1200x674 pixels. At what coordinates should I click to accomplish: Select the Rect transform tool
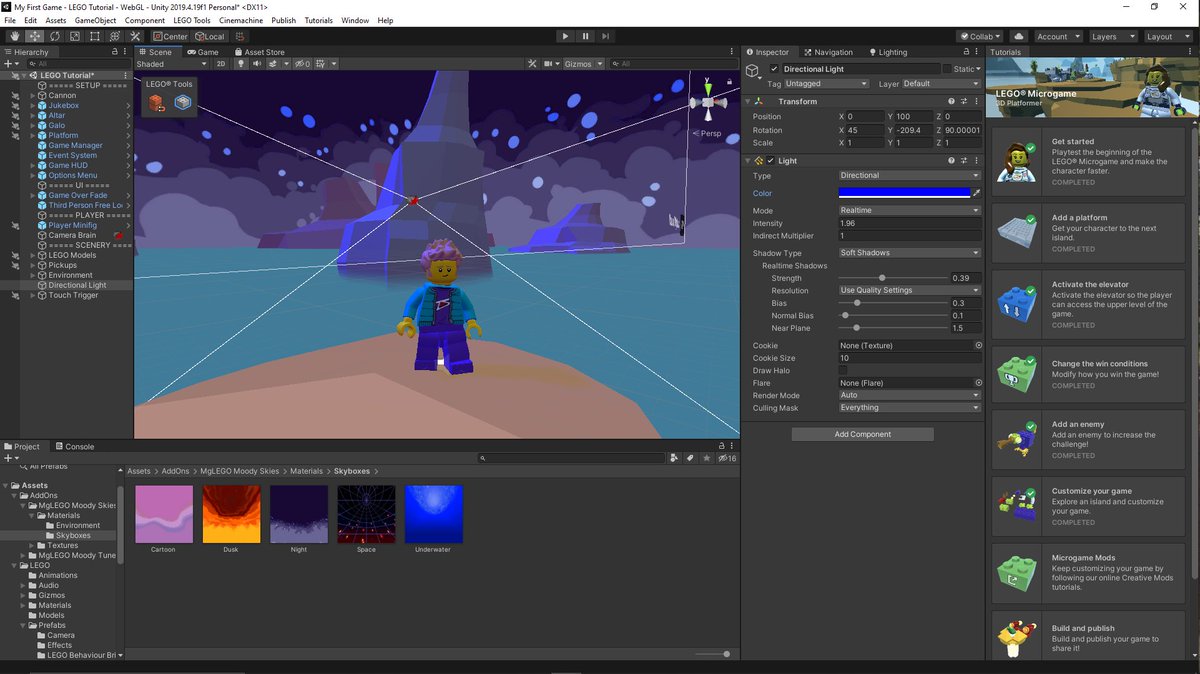(x=94, y=36)
